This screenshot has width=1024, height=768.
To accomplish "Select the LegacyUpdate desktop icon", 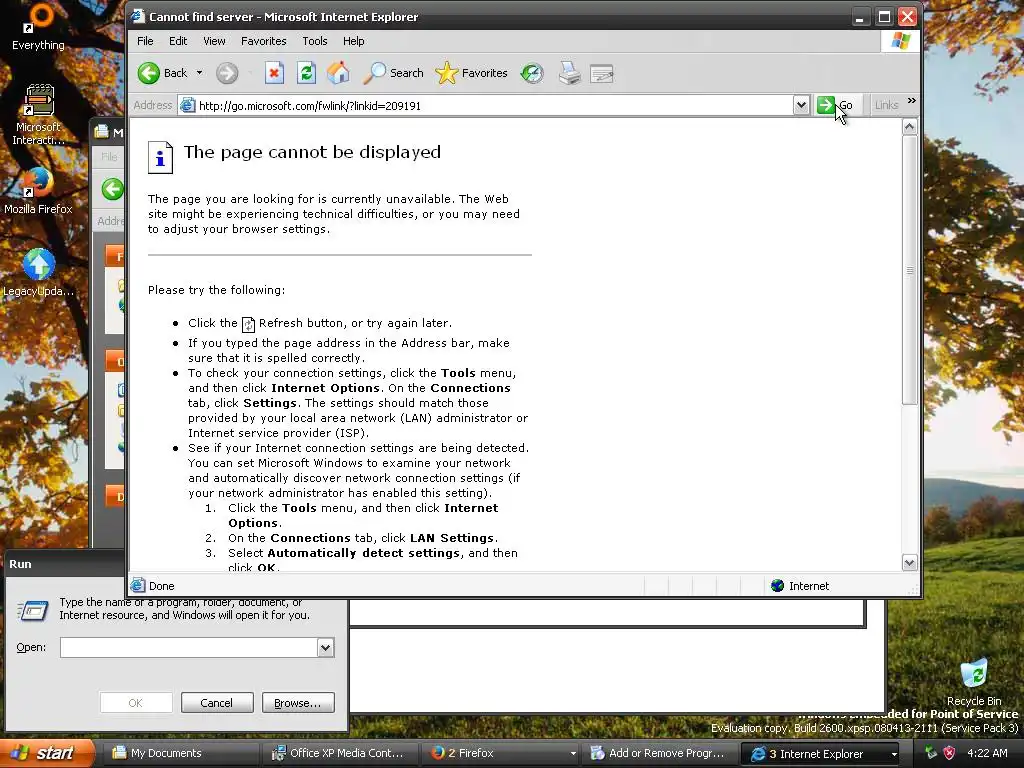I will pyautogui.click(x=39, y=273).
